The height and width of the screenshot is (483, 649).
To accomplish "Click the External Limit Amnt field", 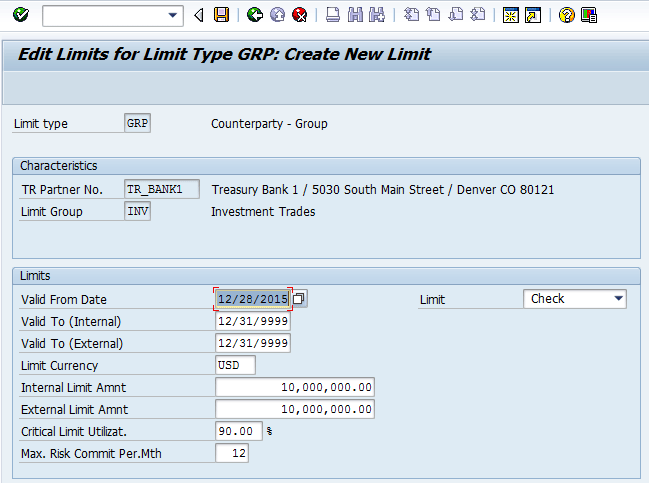I will (295, 409).
